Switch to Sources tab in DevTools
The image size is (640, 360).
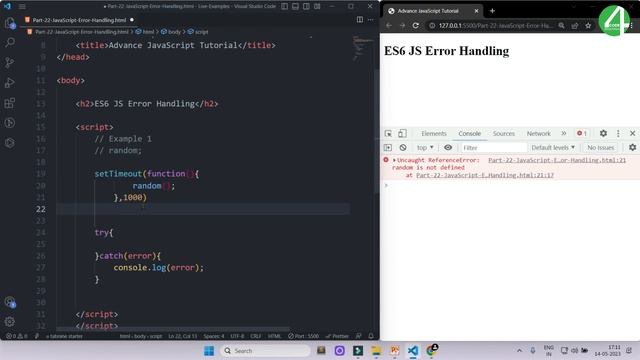[x=504, y=133]
